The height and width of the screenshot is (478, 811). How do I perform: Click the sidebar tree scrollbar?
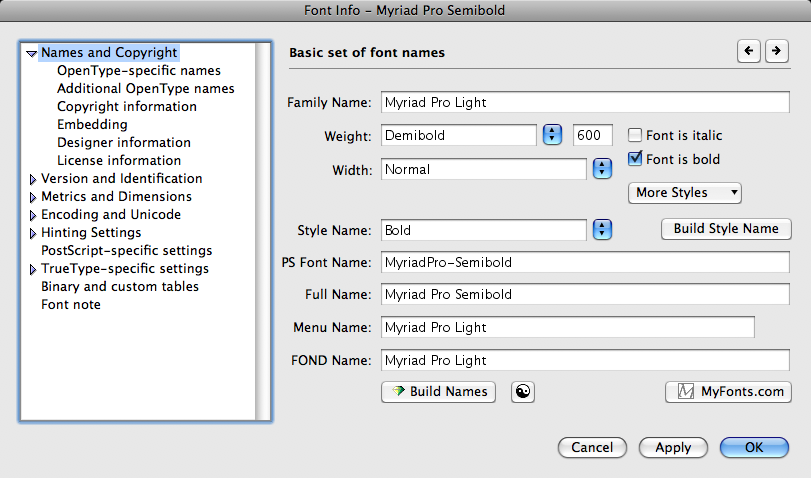point(263,231)
